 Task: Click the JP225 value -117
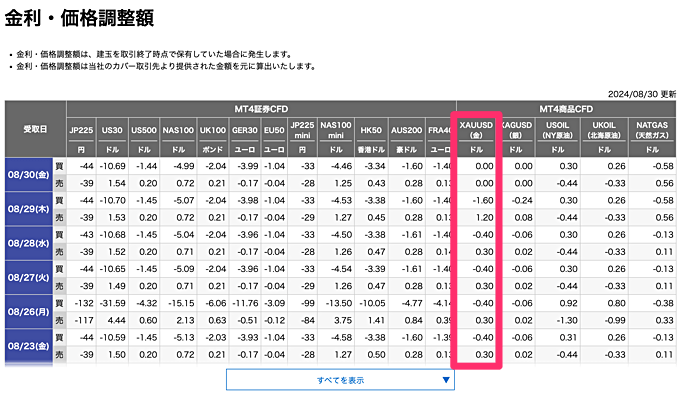tap(85, 321)
